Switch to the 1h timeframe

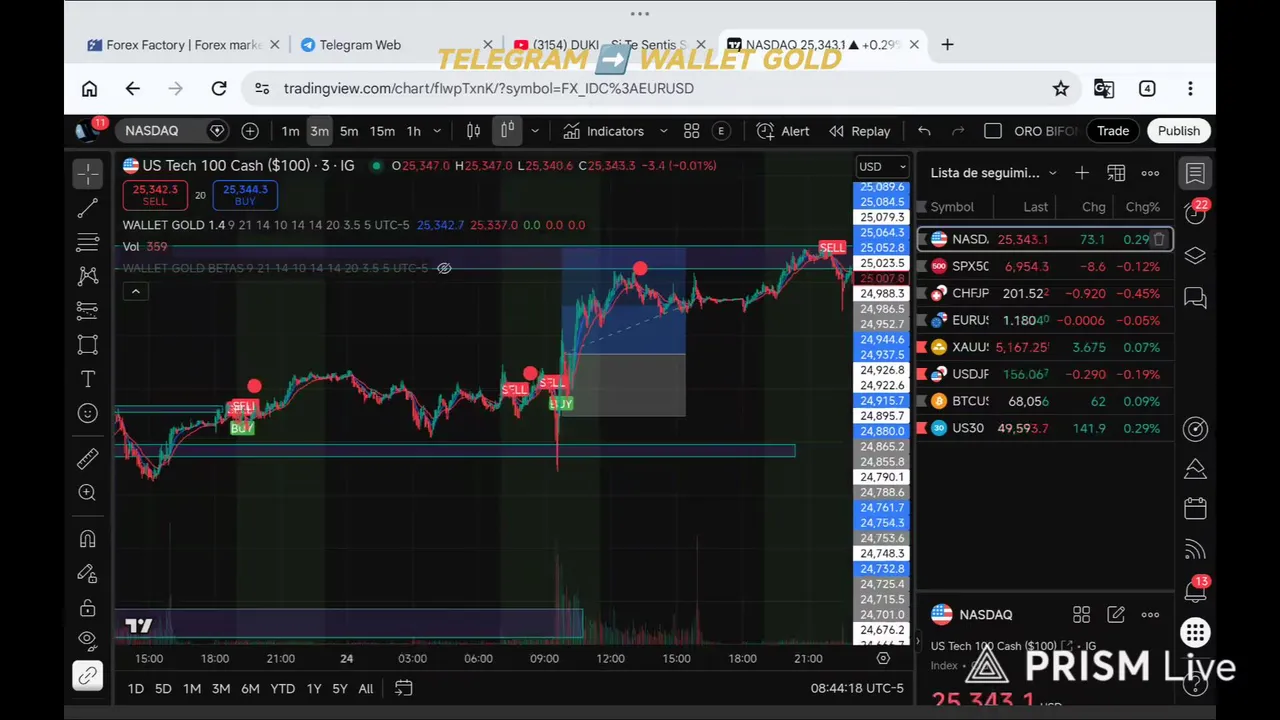(x=413, y=131)
